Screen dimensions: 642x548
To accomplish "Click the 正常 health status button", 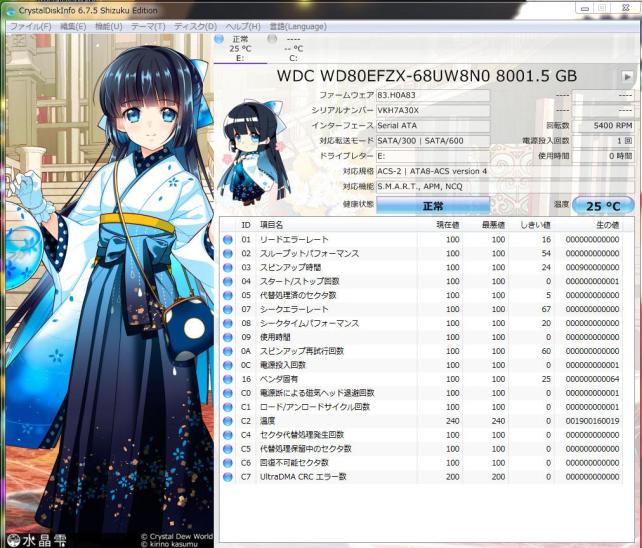I will pyautogui.click(x=433, y=206).
